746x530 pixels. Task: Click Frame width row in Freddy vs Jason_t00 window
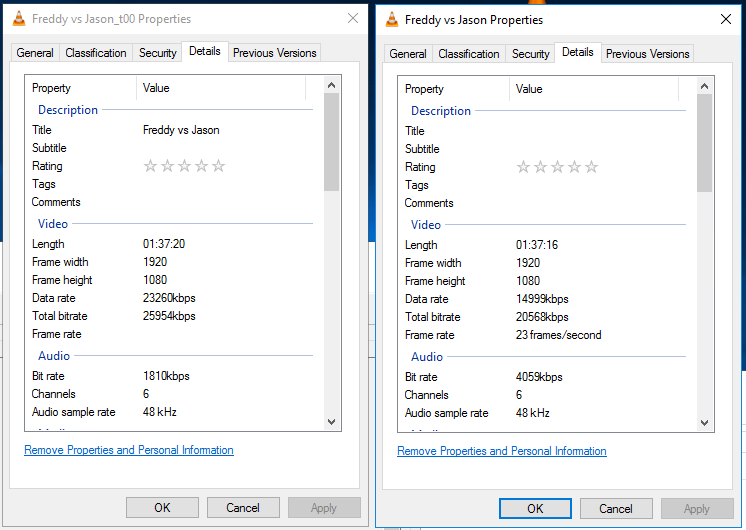point(174,262)
